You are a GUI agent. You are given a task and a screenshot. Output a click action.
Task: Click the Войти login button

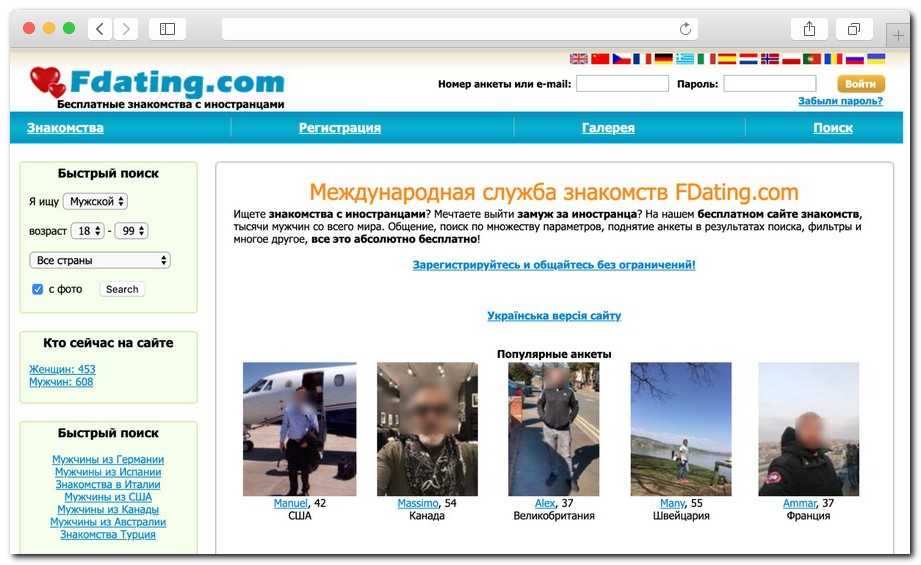(861, 84)
